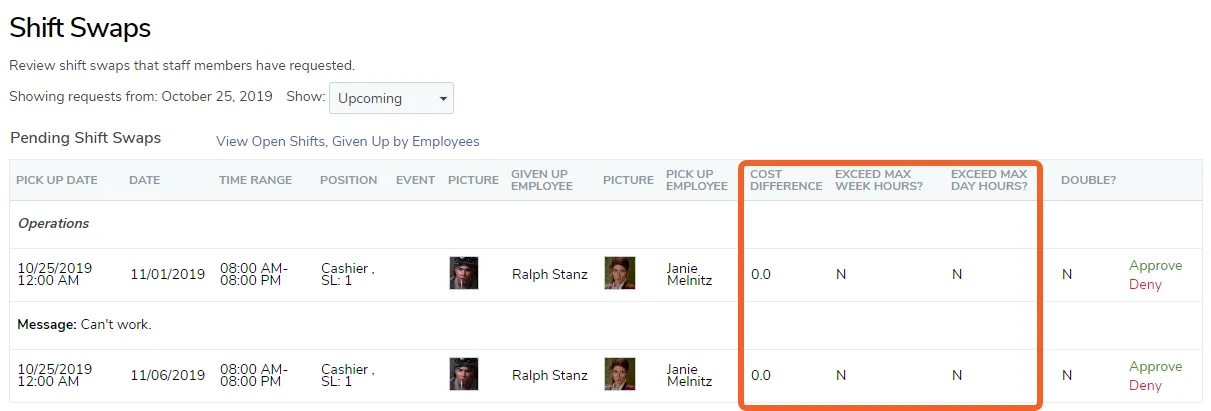
Task: Click Janie Melnitz's picture in 11/06/2019 row
Action: click(619, 374)
